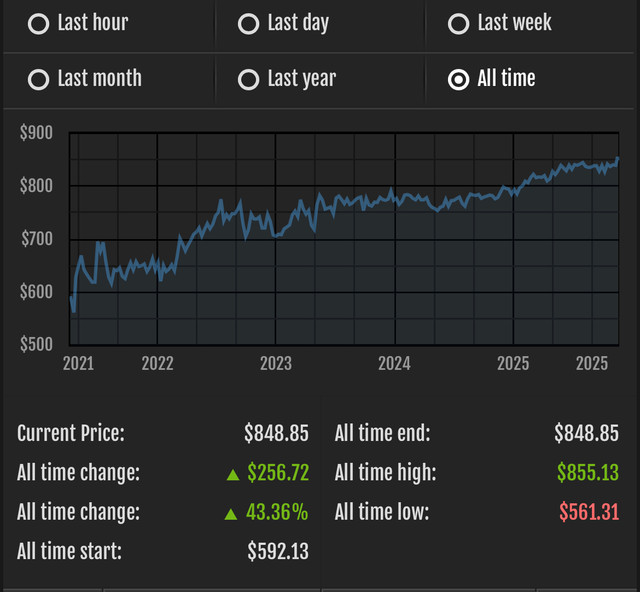This screenshot has width=640, height=592.
Task: Click the red All time low $561.31
Action: click(x=589, y=512)
